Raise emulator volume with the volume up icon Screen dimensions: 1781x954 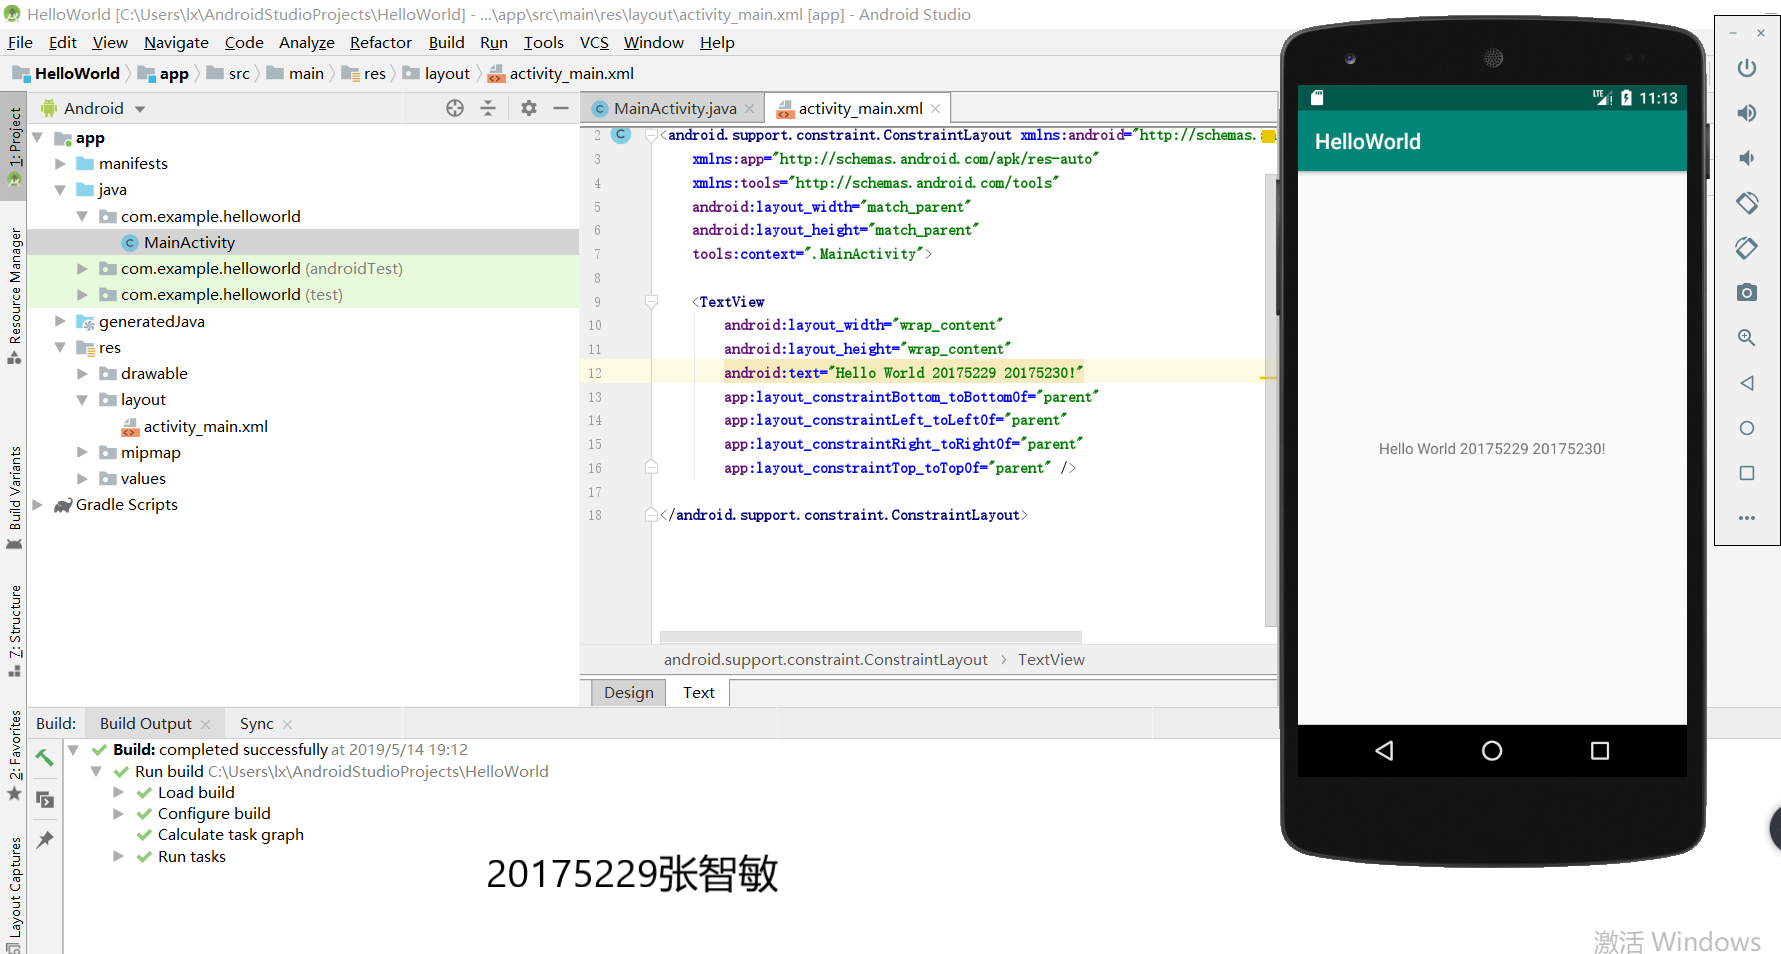[1747, 113]
